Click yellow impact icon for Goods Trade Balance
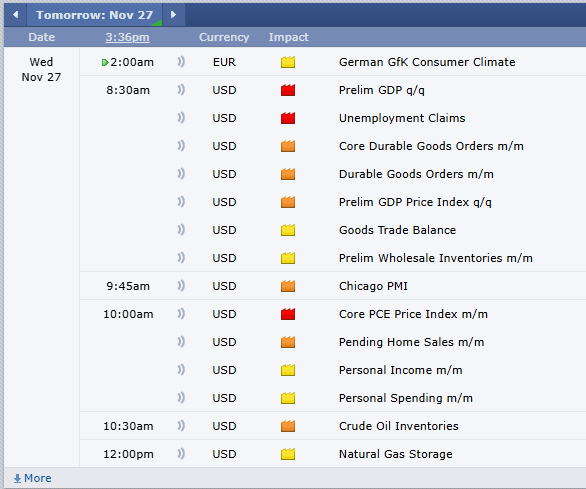The width and height of the screenshot is (586, 489). 288,230
